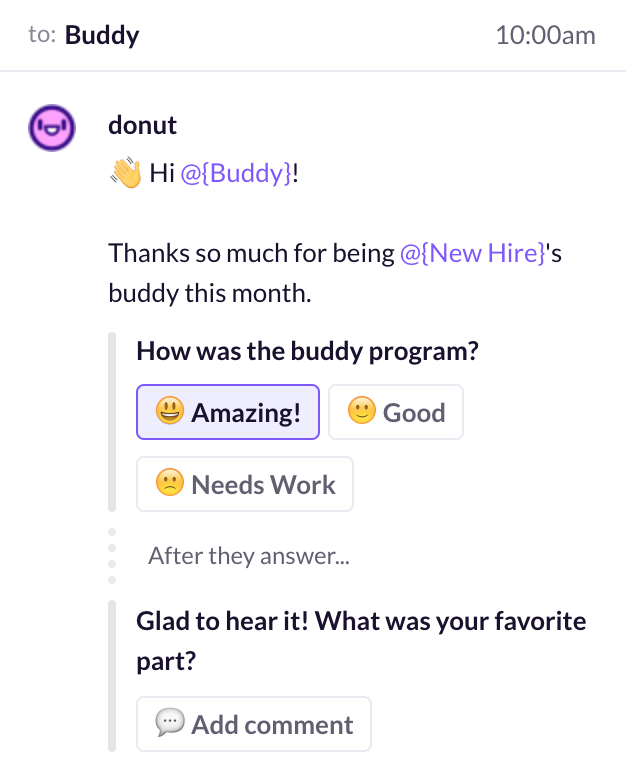
Task: Click the speech bubble icon on Add comment
Action: pos(170,723)
